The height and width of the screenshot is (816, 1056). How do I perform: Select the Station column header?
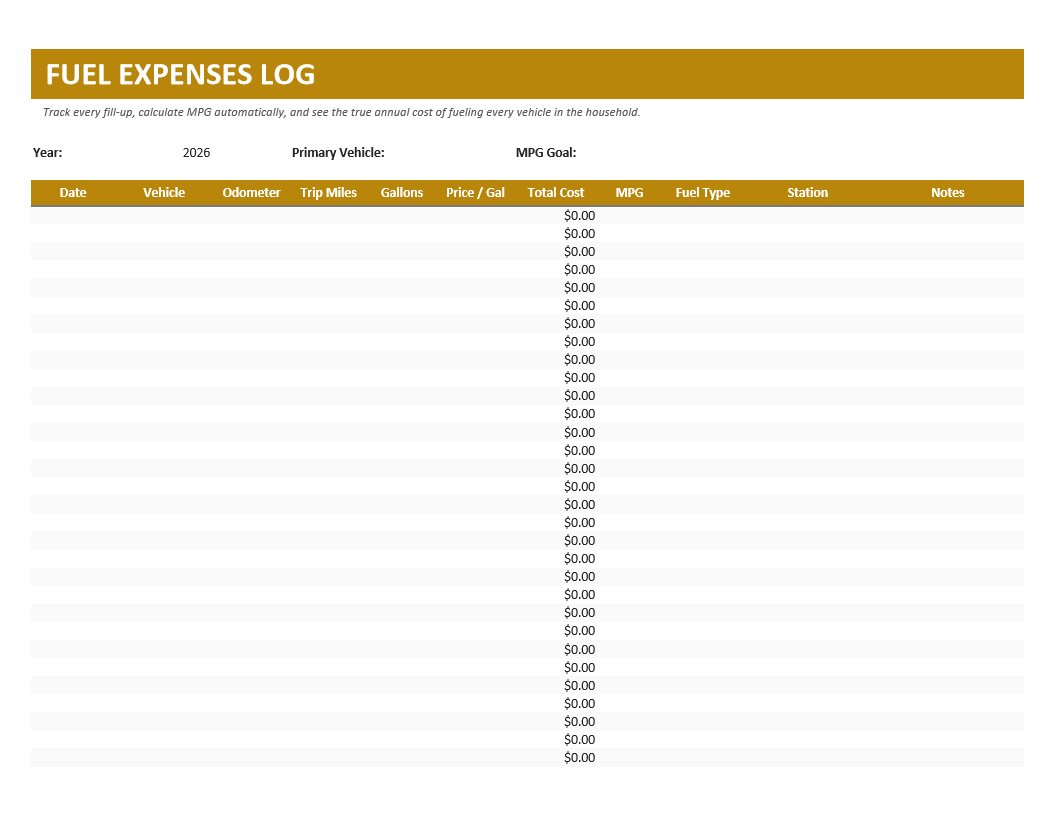click(x=807, y=193)
